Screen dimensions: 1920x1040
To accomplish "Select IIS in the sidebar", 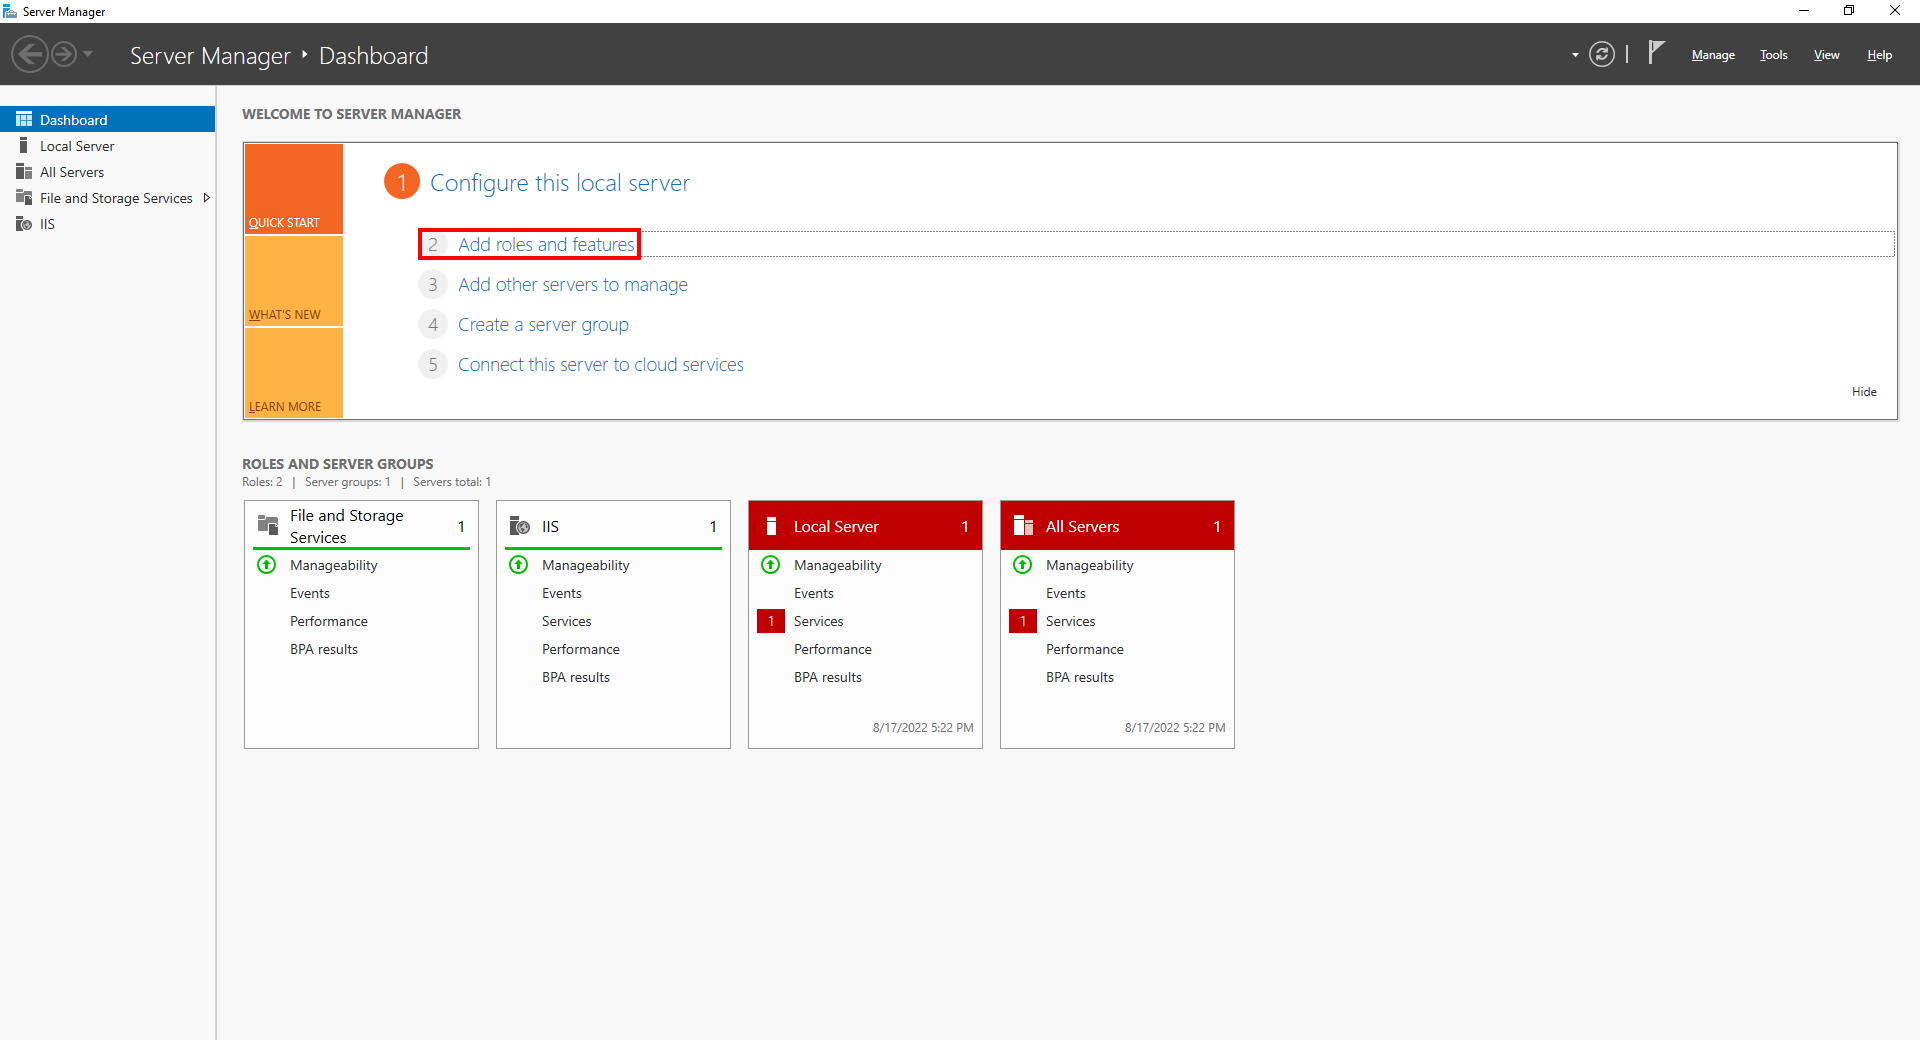I will click(108, 224).
